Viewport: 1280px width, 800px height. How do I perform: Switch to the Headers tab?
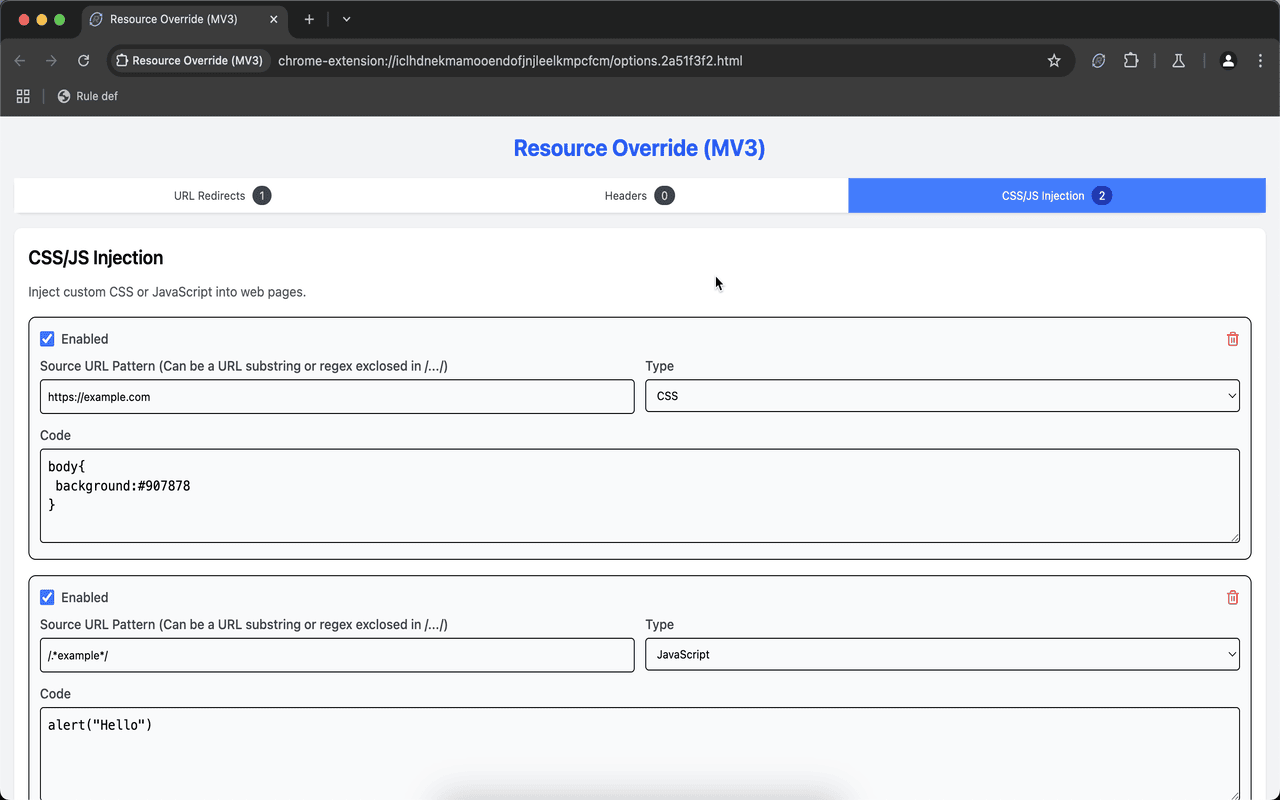(639, 195)
